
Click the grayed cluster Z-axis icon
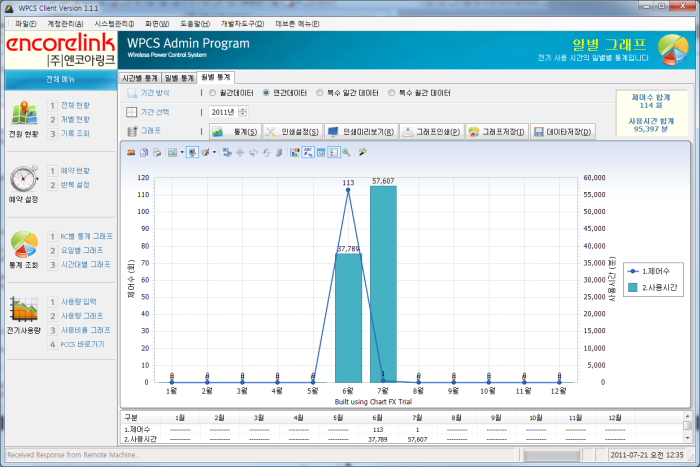tap(279, 153)
